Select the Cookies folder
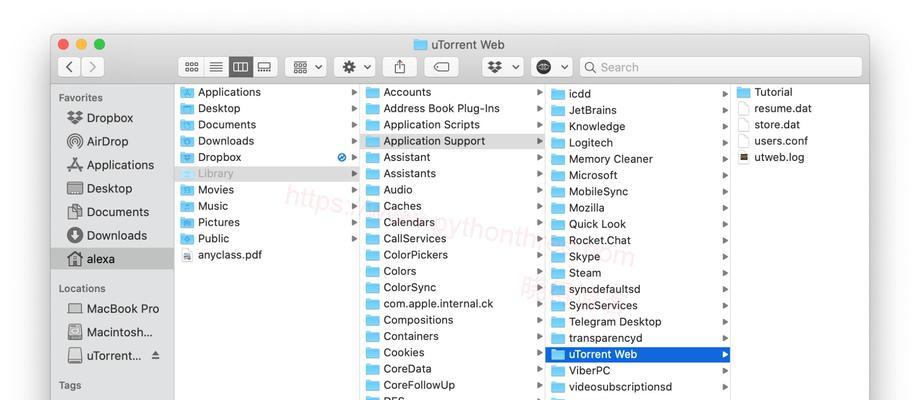Image resolution: width=920 pixels, height=400 pixels. tap(453, 352)
